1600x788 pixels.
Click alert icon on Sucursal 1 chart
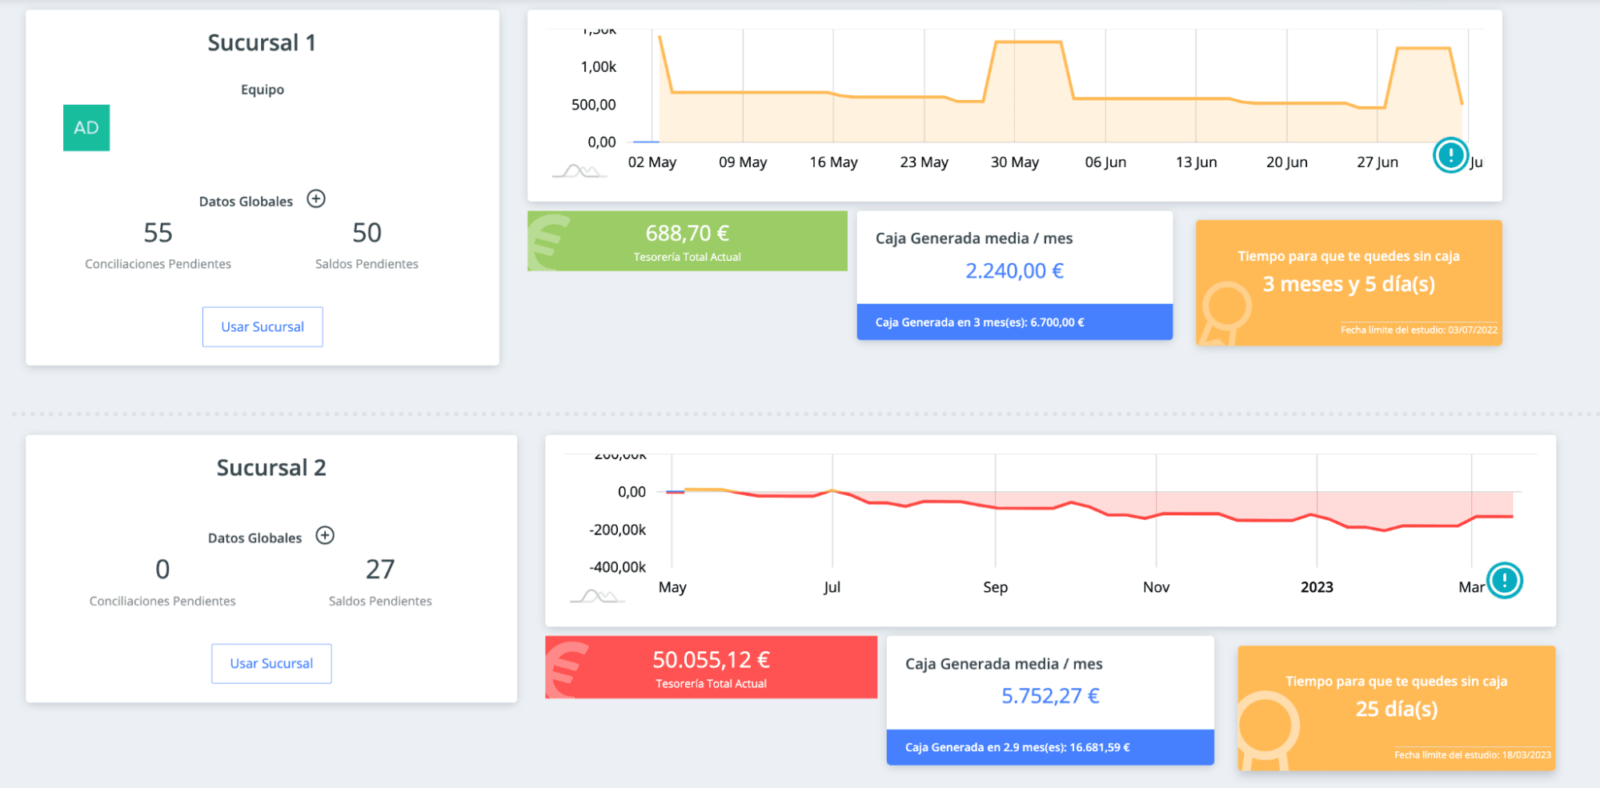[1450, 155]
